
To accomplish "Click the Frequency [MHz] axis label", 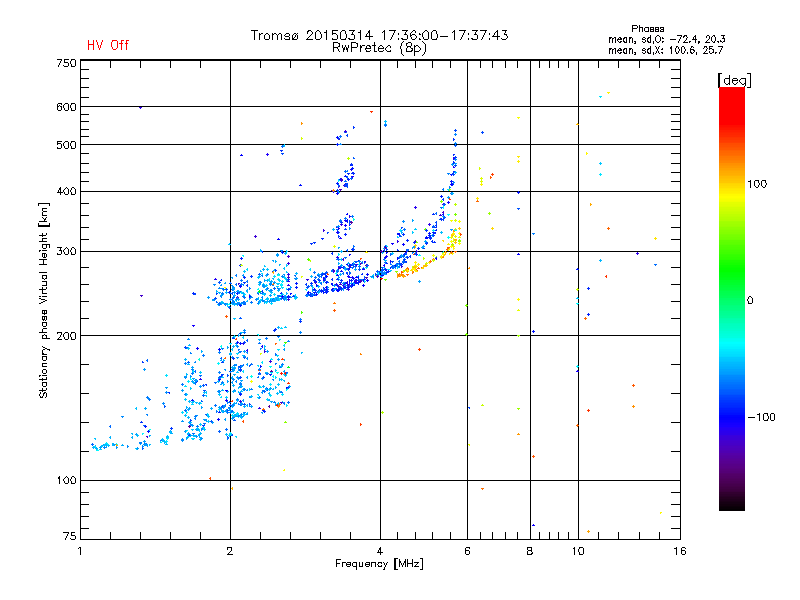I will point(379,564).
